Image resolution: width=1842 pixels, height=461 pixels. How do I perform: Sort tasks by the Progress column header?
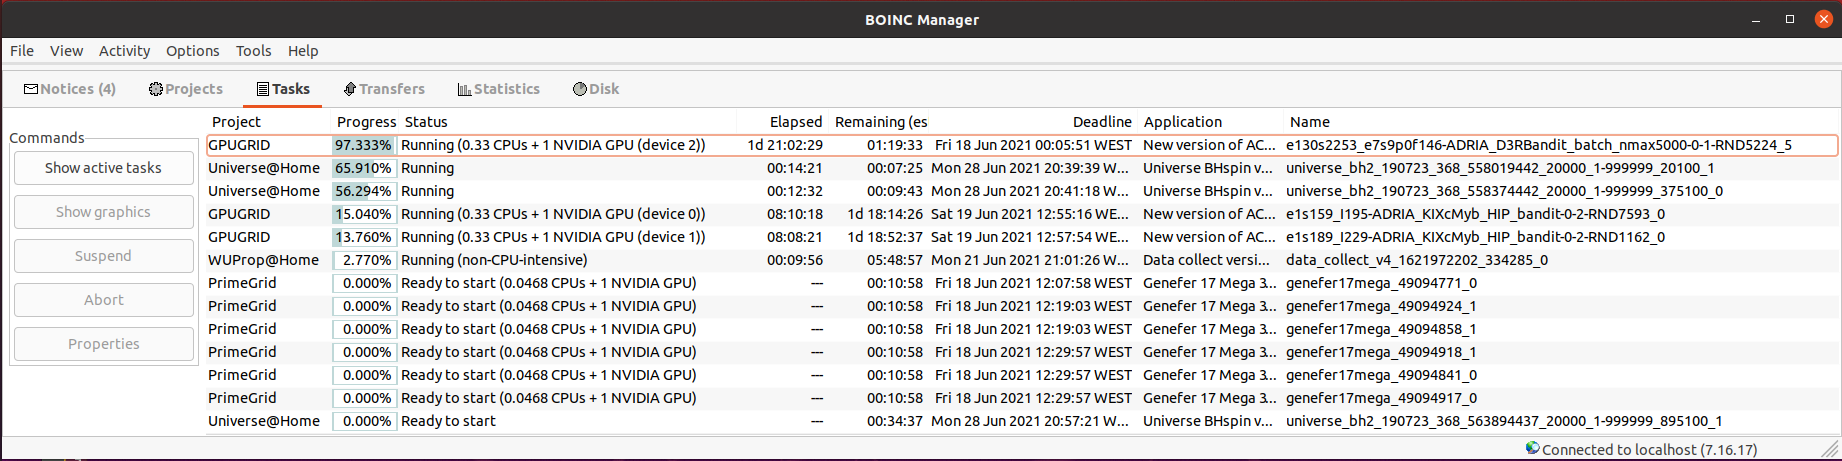[x=366, y=122]
